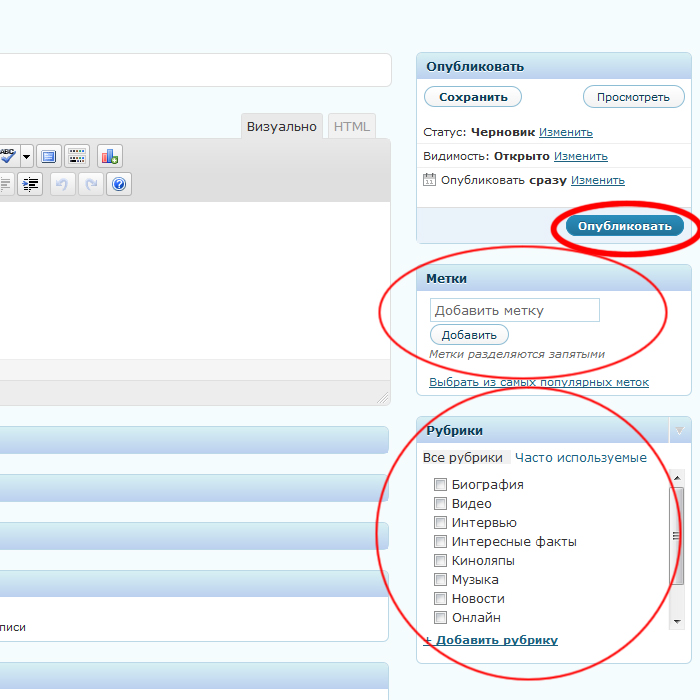Open the Часто используемые tab

click(x=581, y=458)
